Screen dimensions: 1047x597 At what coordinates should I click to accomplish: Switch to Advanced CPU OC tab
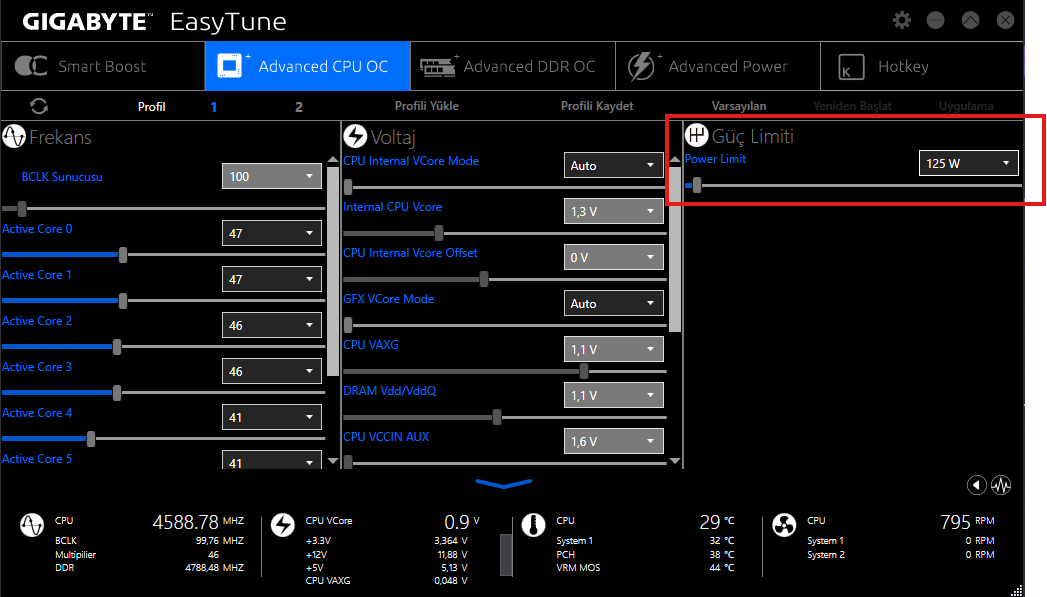308,66
